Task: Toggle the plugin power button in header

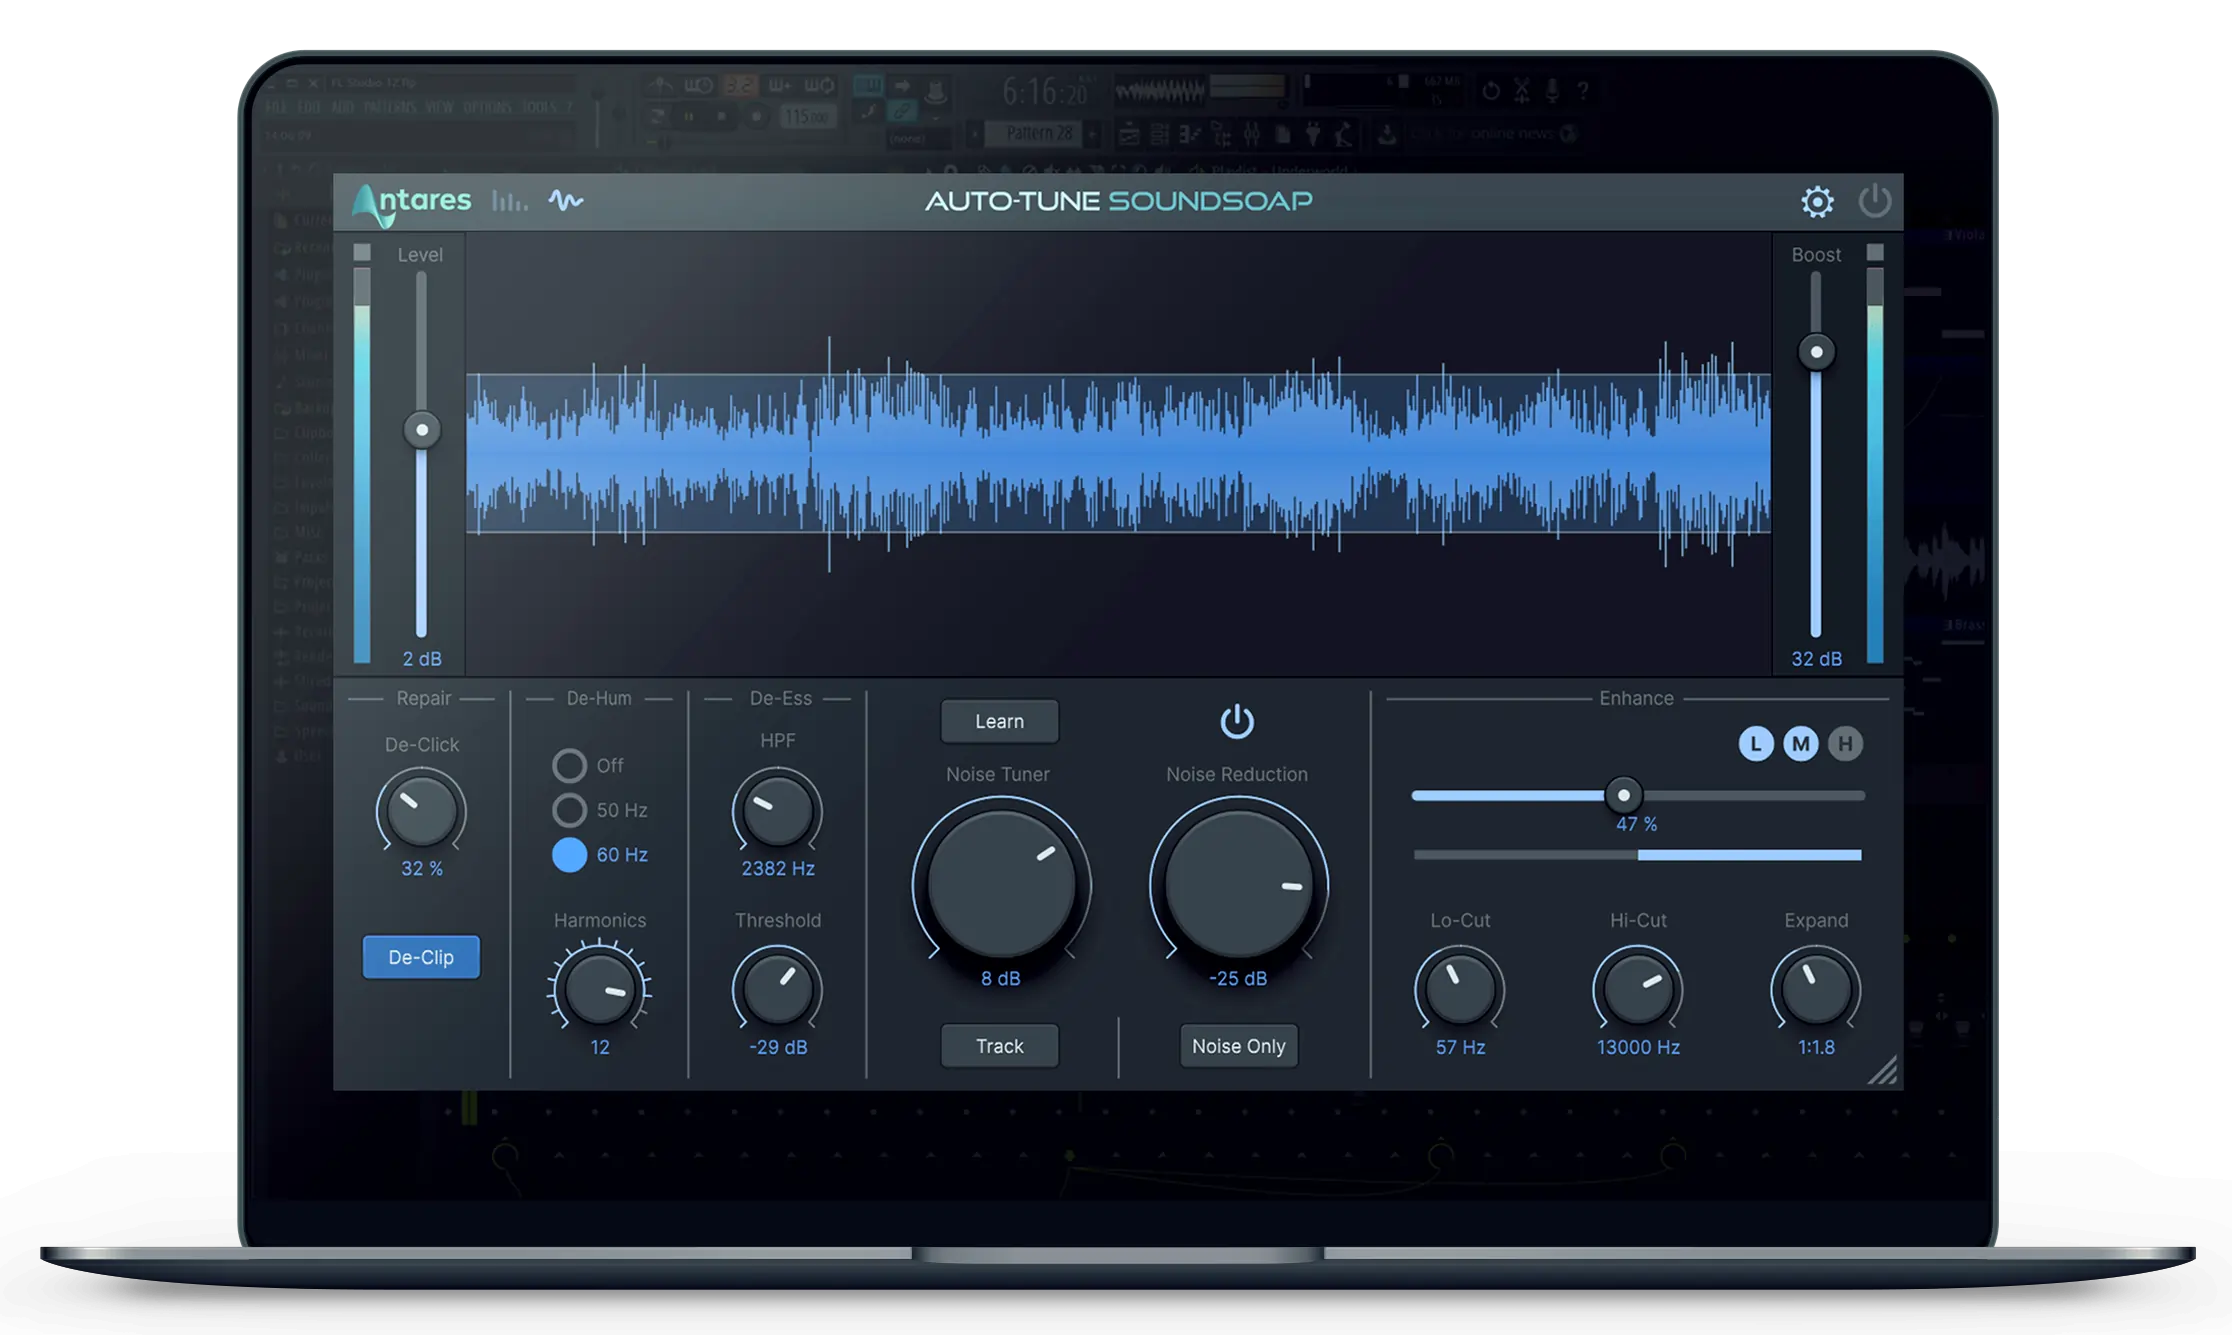Action: [1874, 201]
